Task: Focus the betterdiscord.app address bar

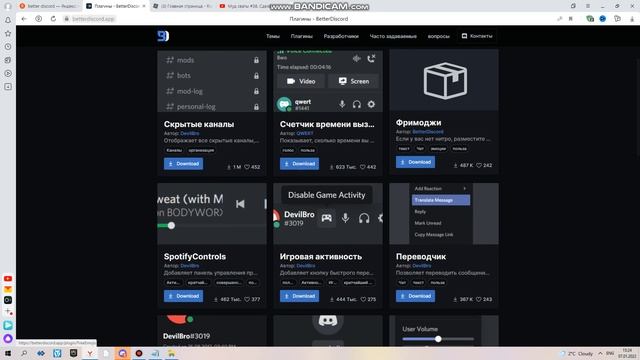Action: tap(94, 19)
